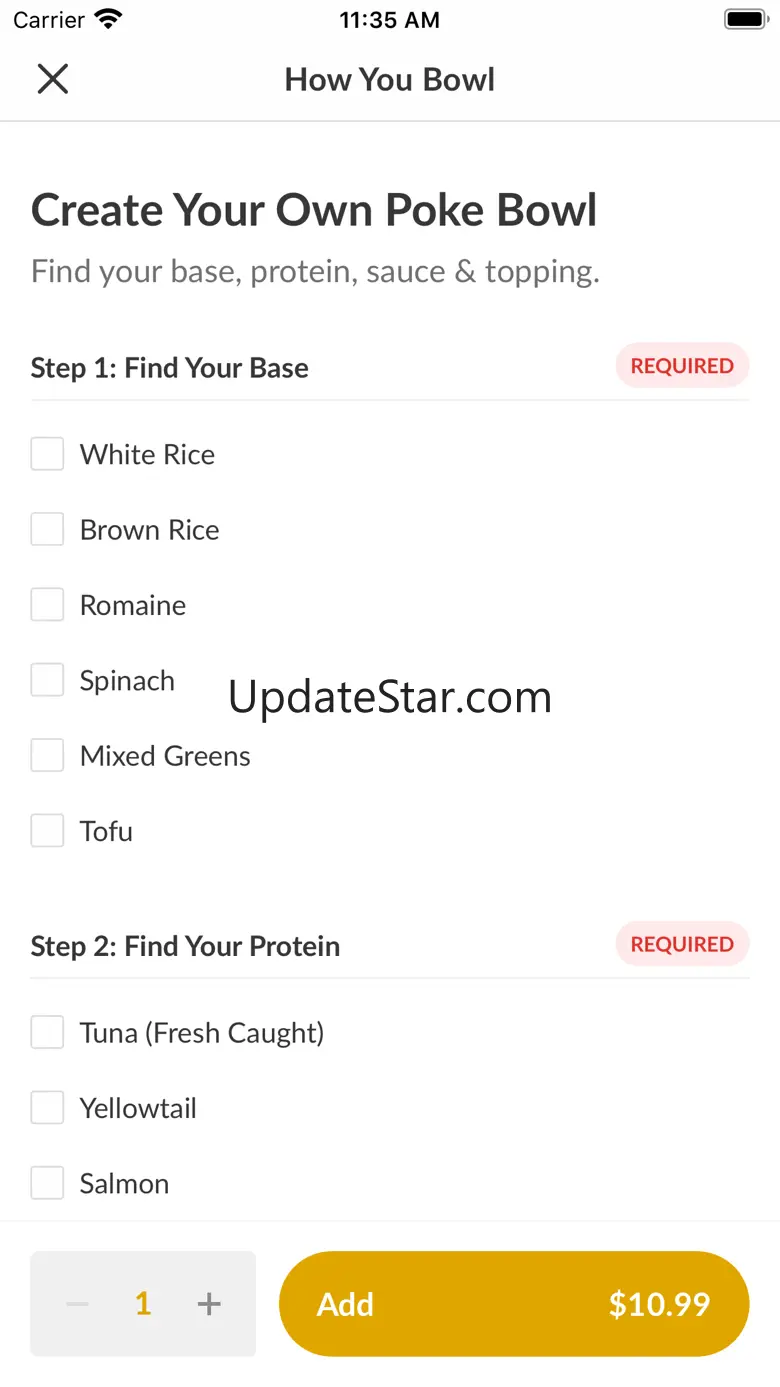Tap the plus quantity icon
Image resolution: width=780 pixels, height=1387 pixels.
(209, 1304)
